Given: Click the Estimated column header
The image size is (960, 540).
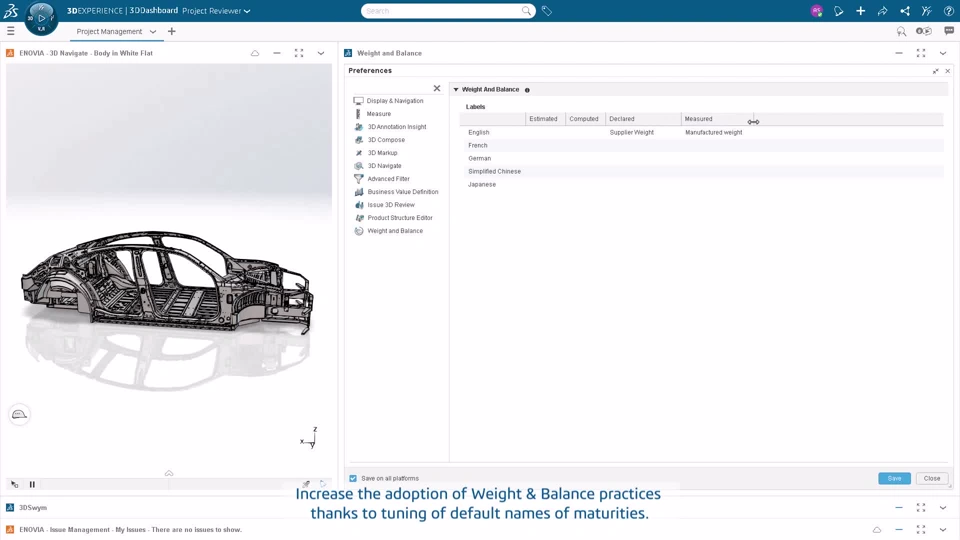Looking at the screenshot, I should coord(543,119).
